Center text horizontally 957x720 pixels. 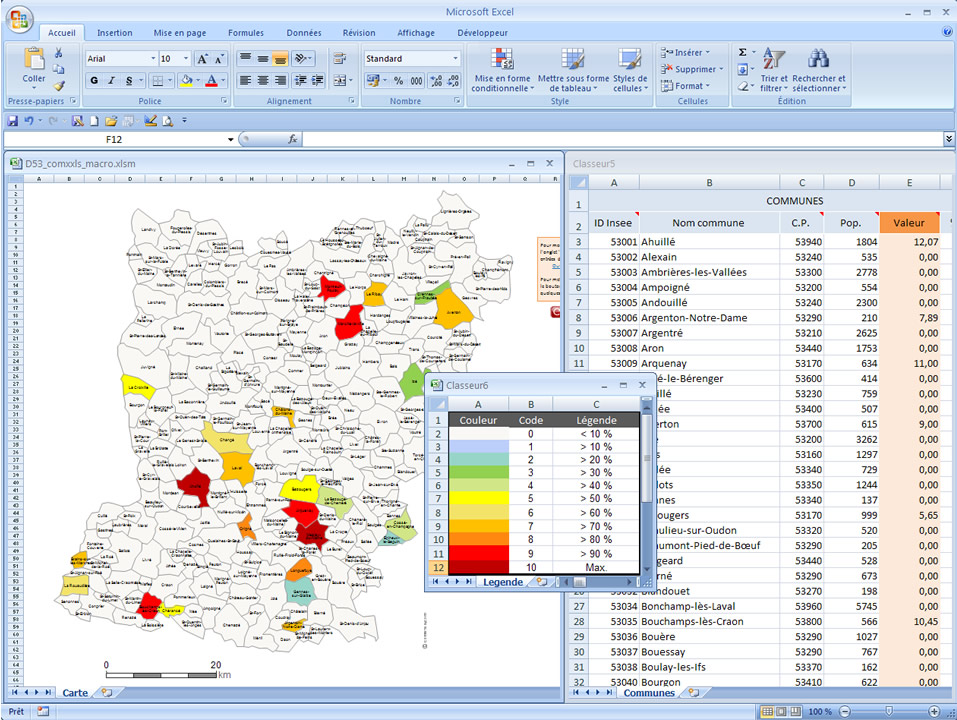pyautogui.click(x=262, y=80)
